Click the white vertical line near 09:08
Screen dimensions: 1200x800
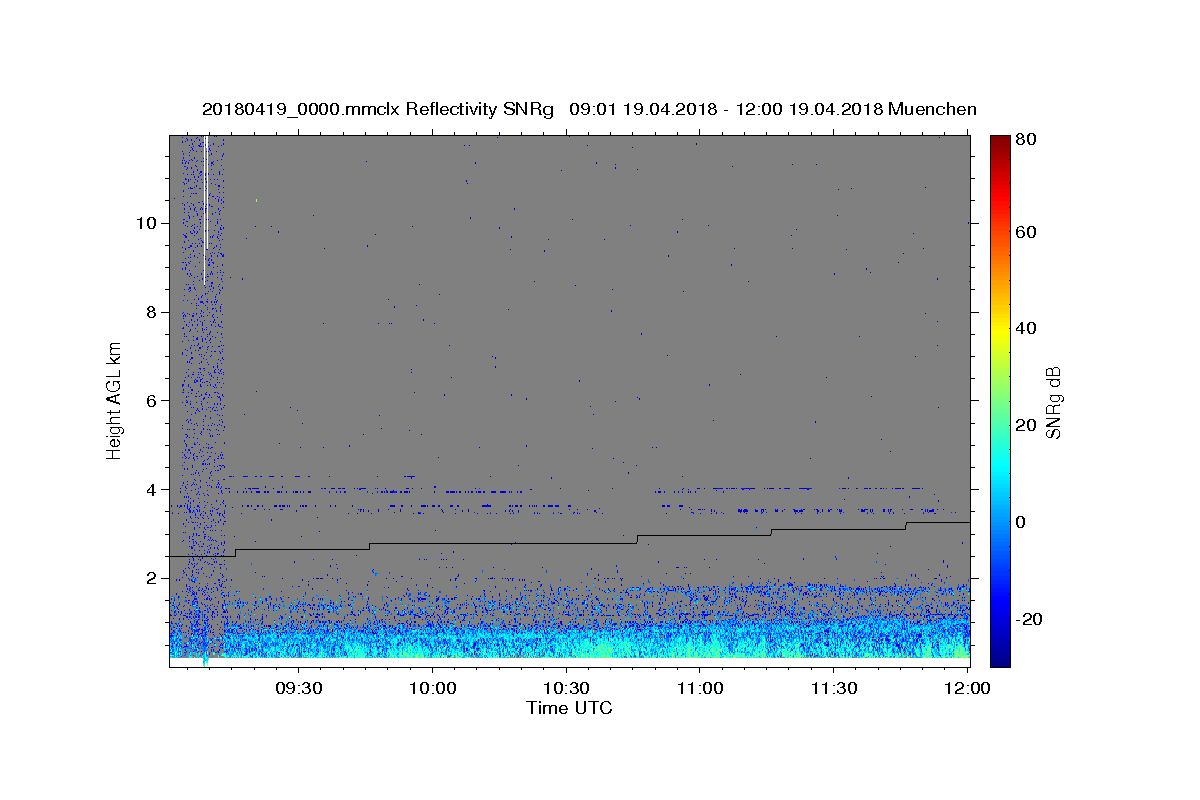[205, 210]
